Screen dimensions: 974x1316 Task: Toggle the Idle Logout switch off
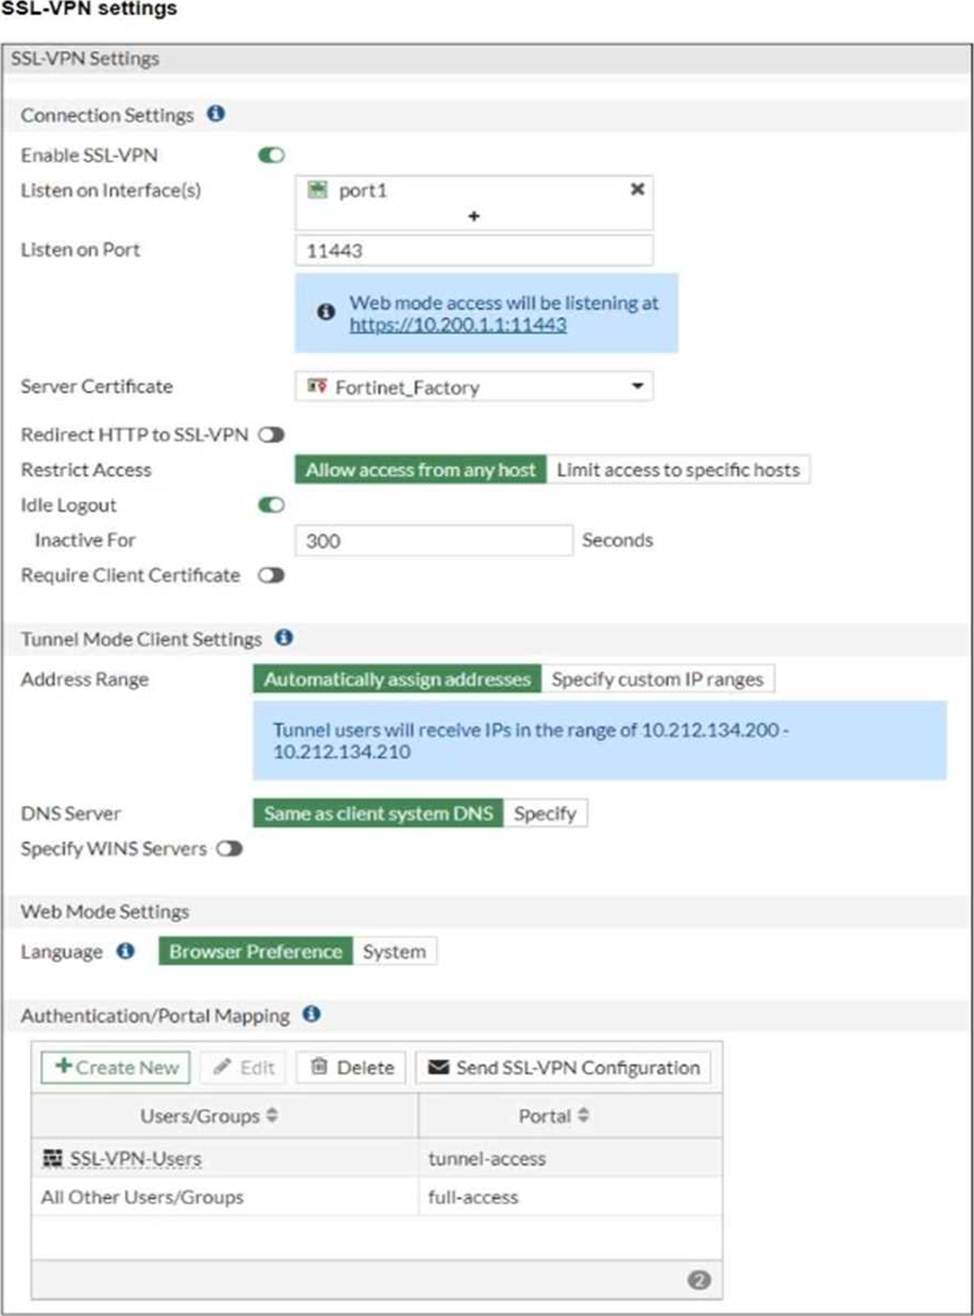pos(271,505)
